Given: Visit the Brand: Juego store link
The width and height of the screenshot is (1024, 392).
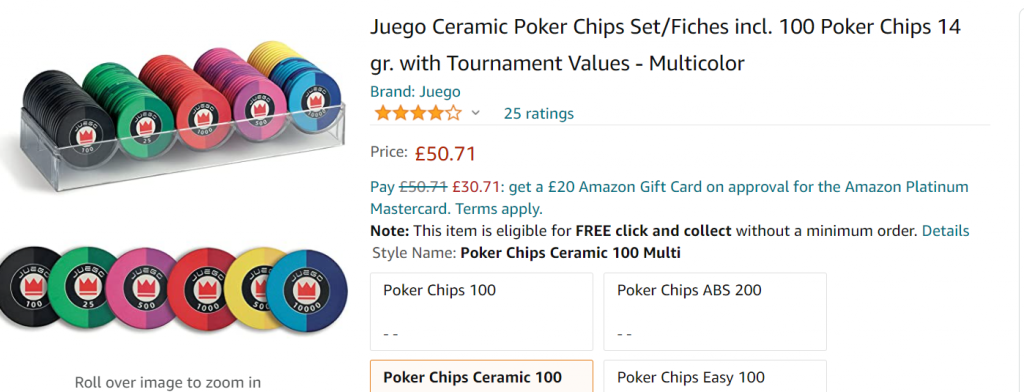Looking at the screenshot, I should [415, 91].
